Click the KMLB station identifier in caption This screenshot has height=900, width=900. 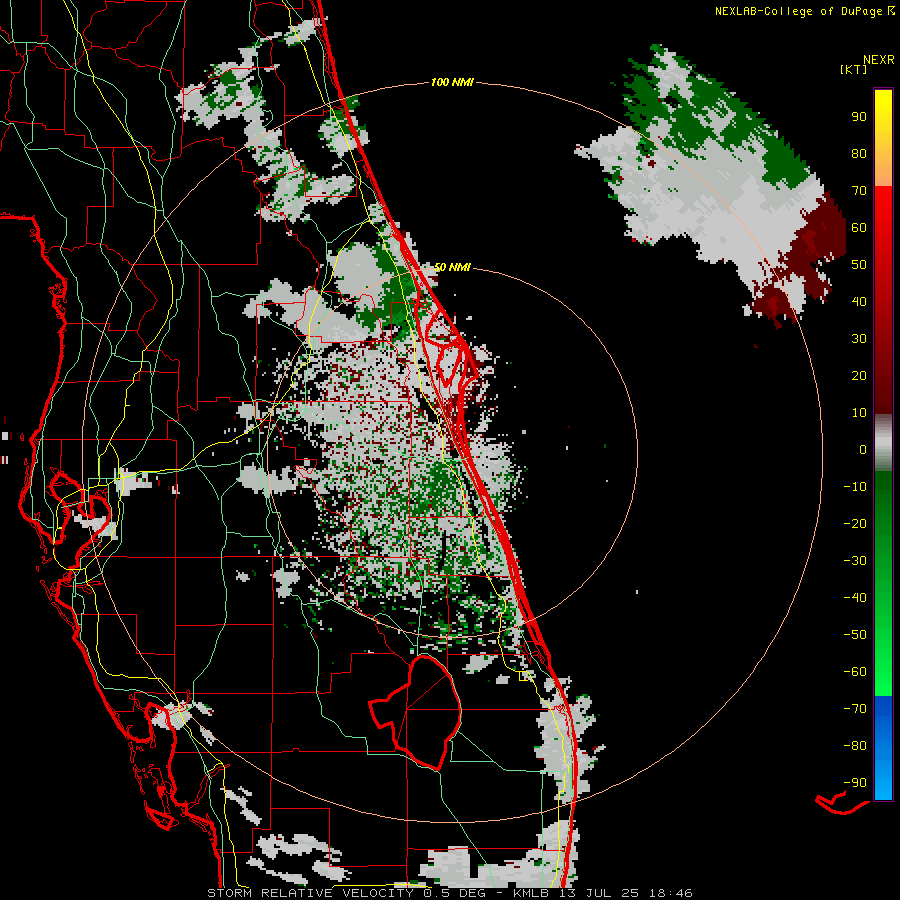tap(531, 893)
